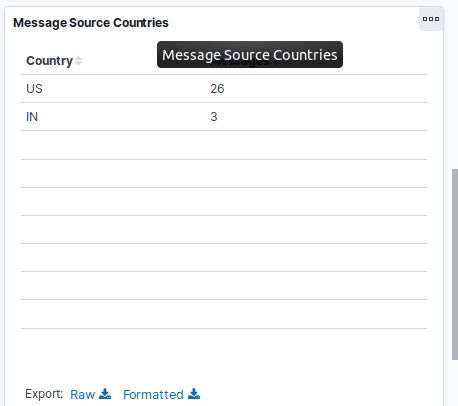Click the vertical scrollbar thumb on the right

click(455, 264)
